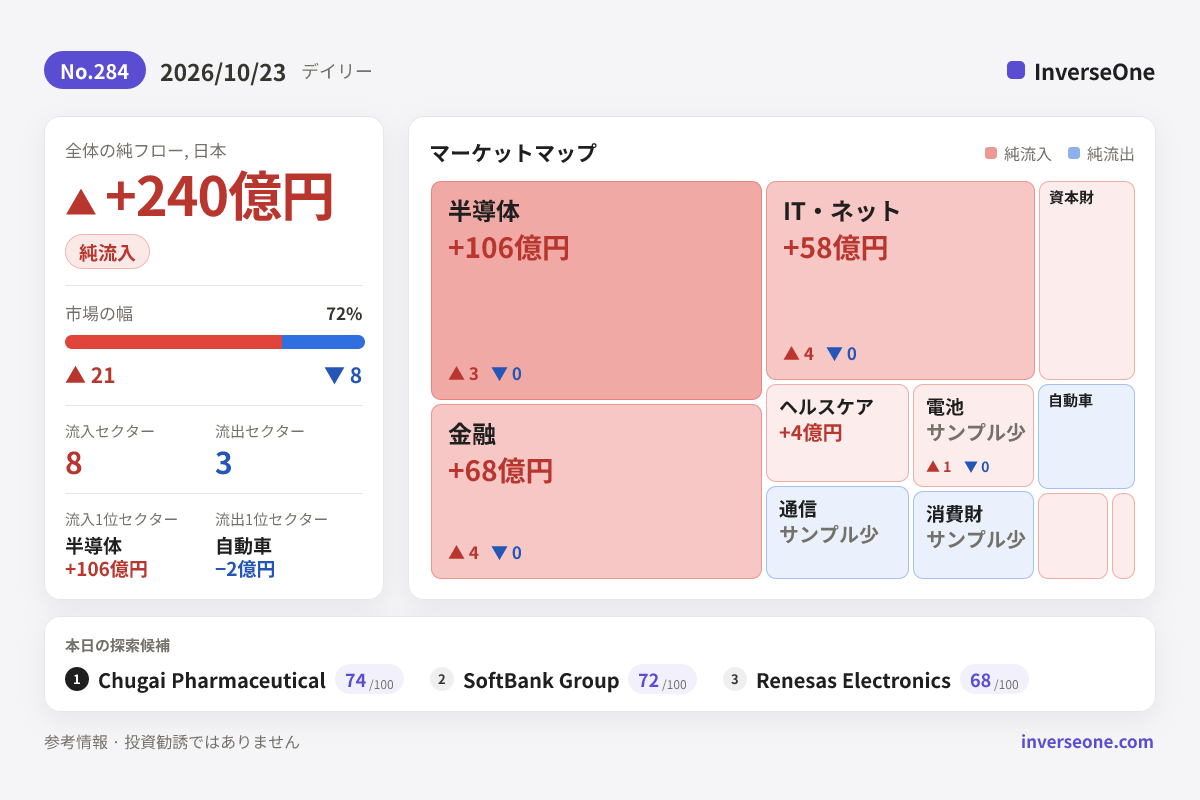The image size is (1200, 800).
Task: Click top inflow sector 半導体 in summary
Action: click(x=93, y=546)
